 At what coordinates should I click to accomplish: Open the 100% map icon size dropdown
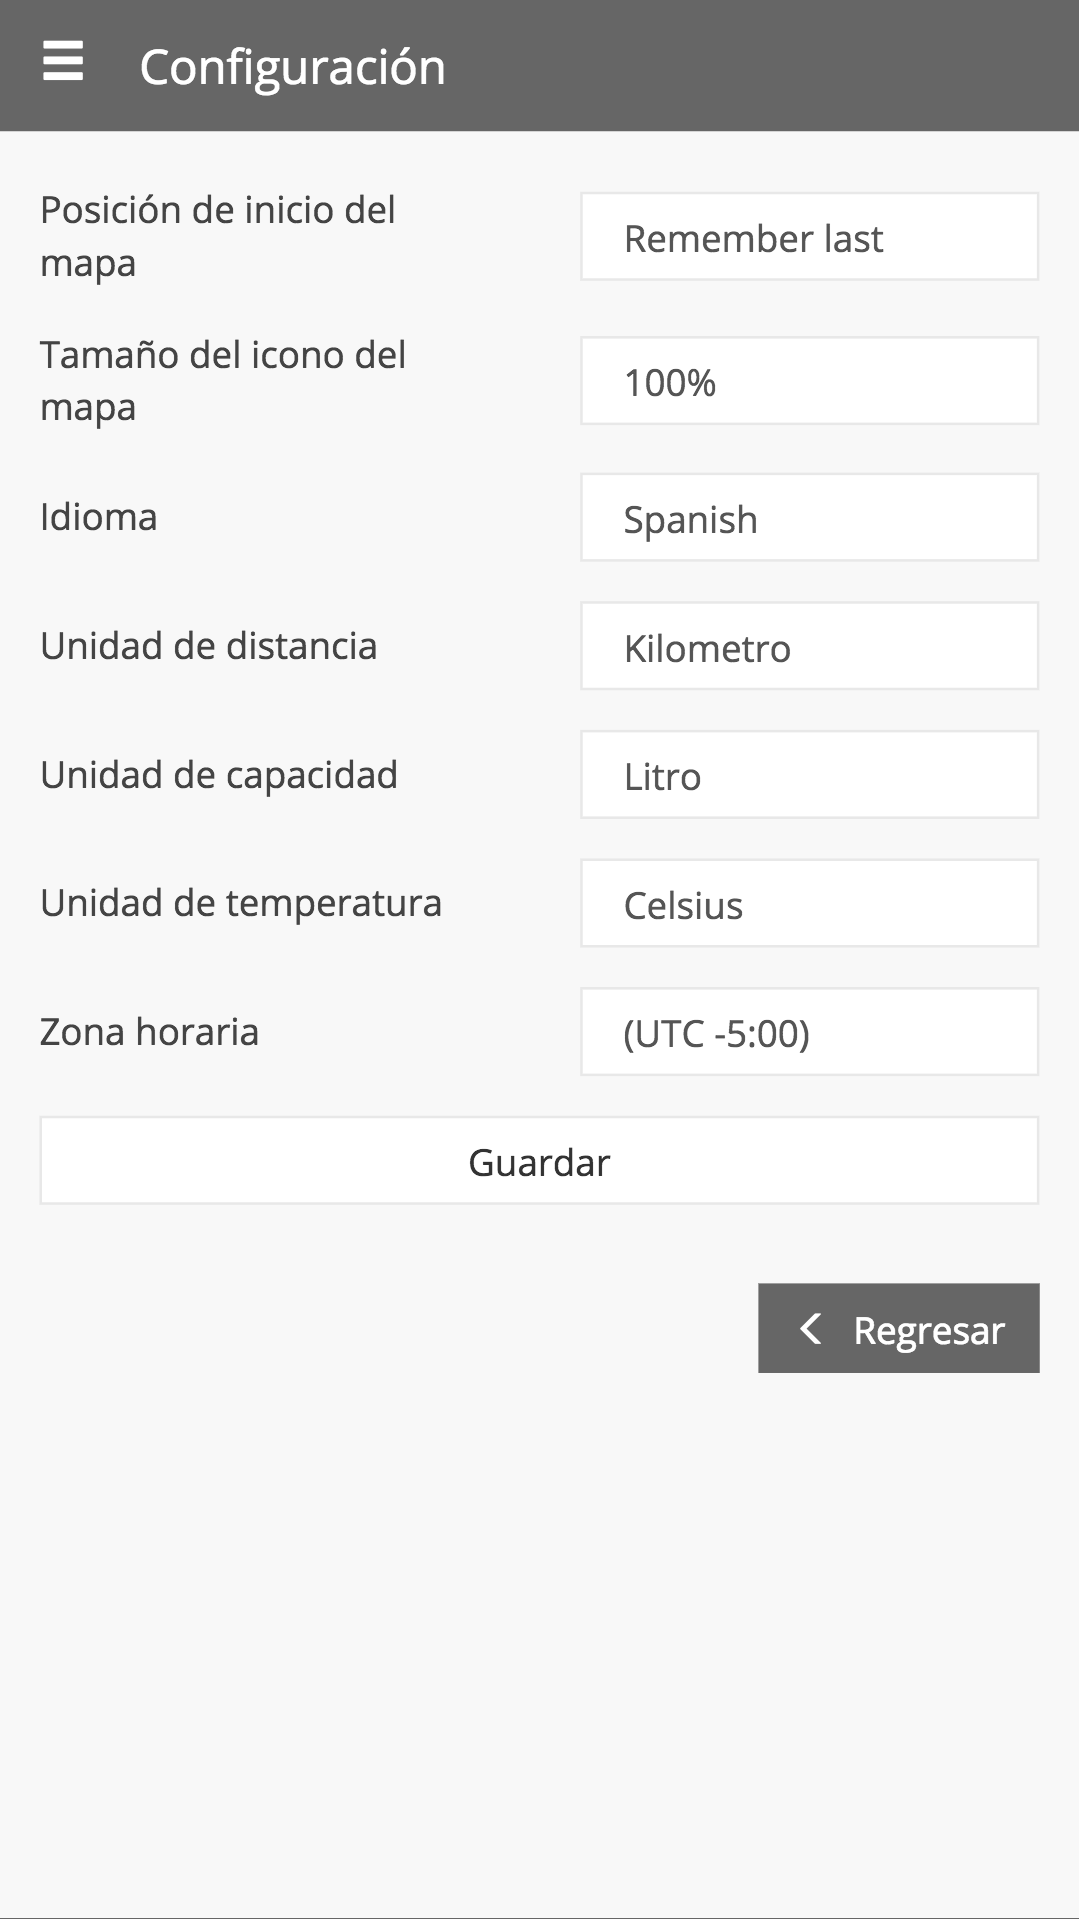(x=809, y=381)
